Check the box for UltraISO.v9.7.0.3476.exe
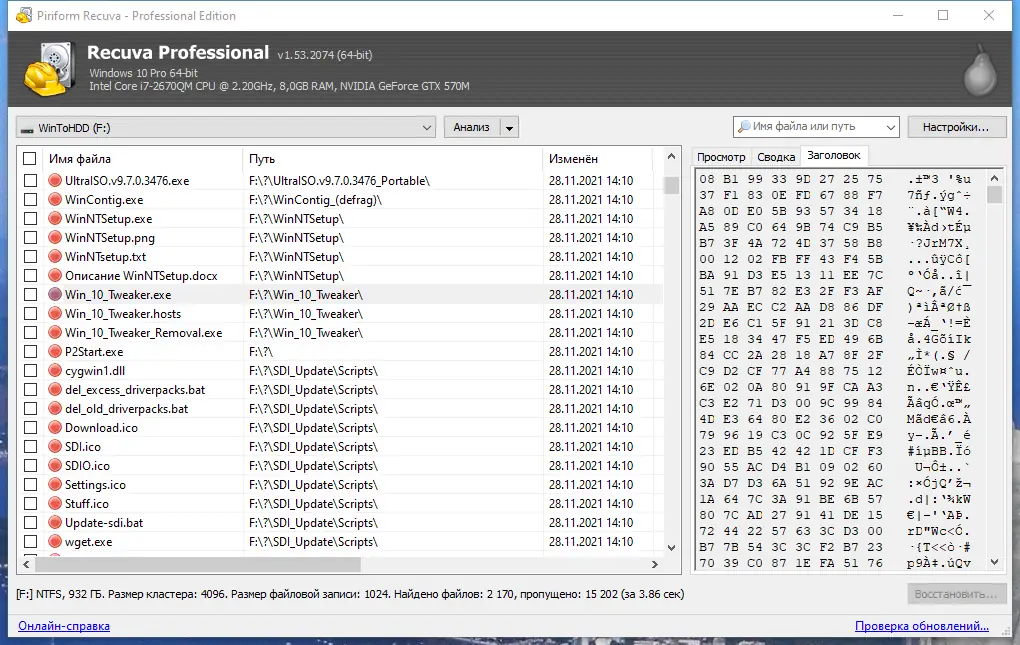 click(x=30, y=181)
